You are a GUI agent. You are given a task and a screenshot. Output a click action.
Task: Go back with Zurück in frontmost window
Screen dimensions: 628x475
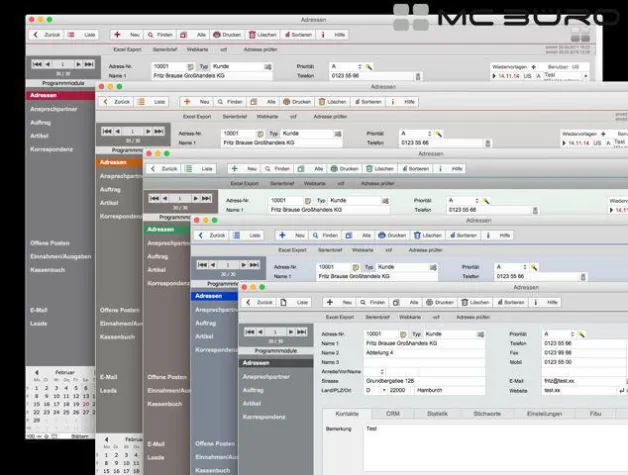click(x=255, y=302)
